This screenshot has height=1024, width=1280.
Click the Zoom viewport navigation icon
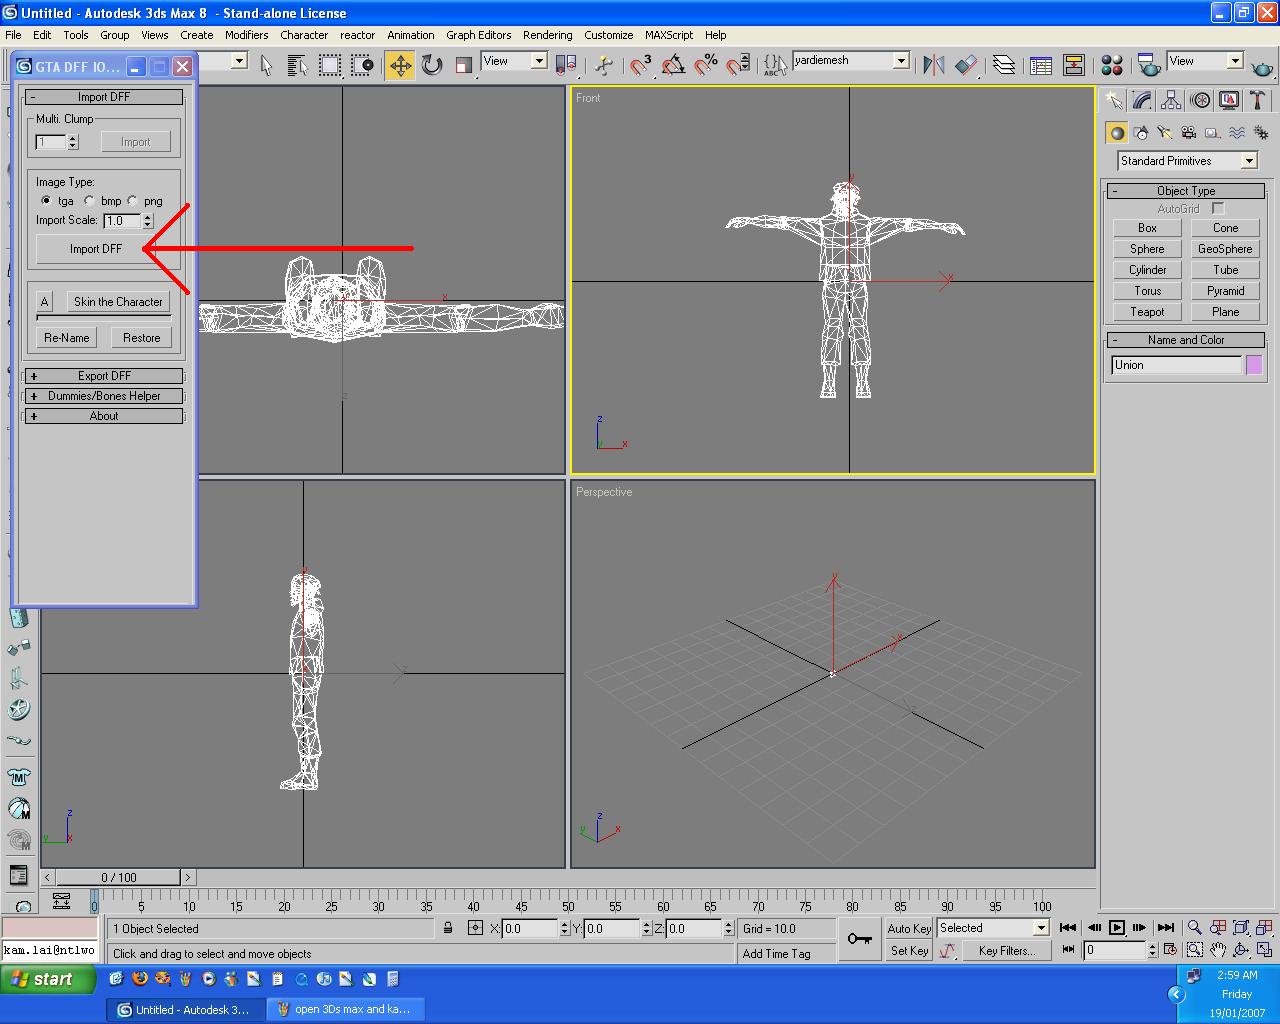[1194, 928]
